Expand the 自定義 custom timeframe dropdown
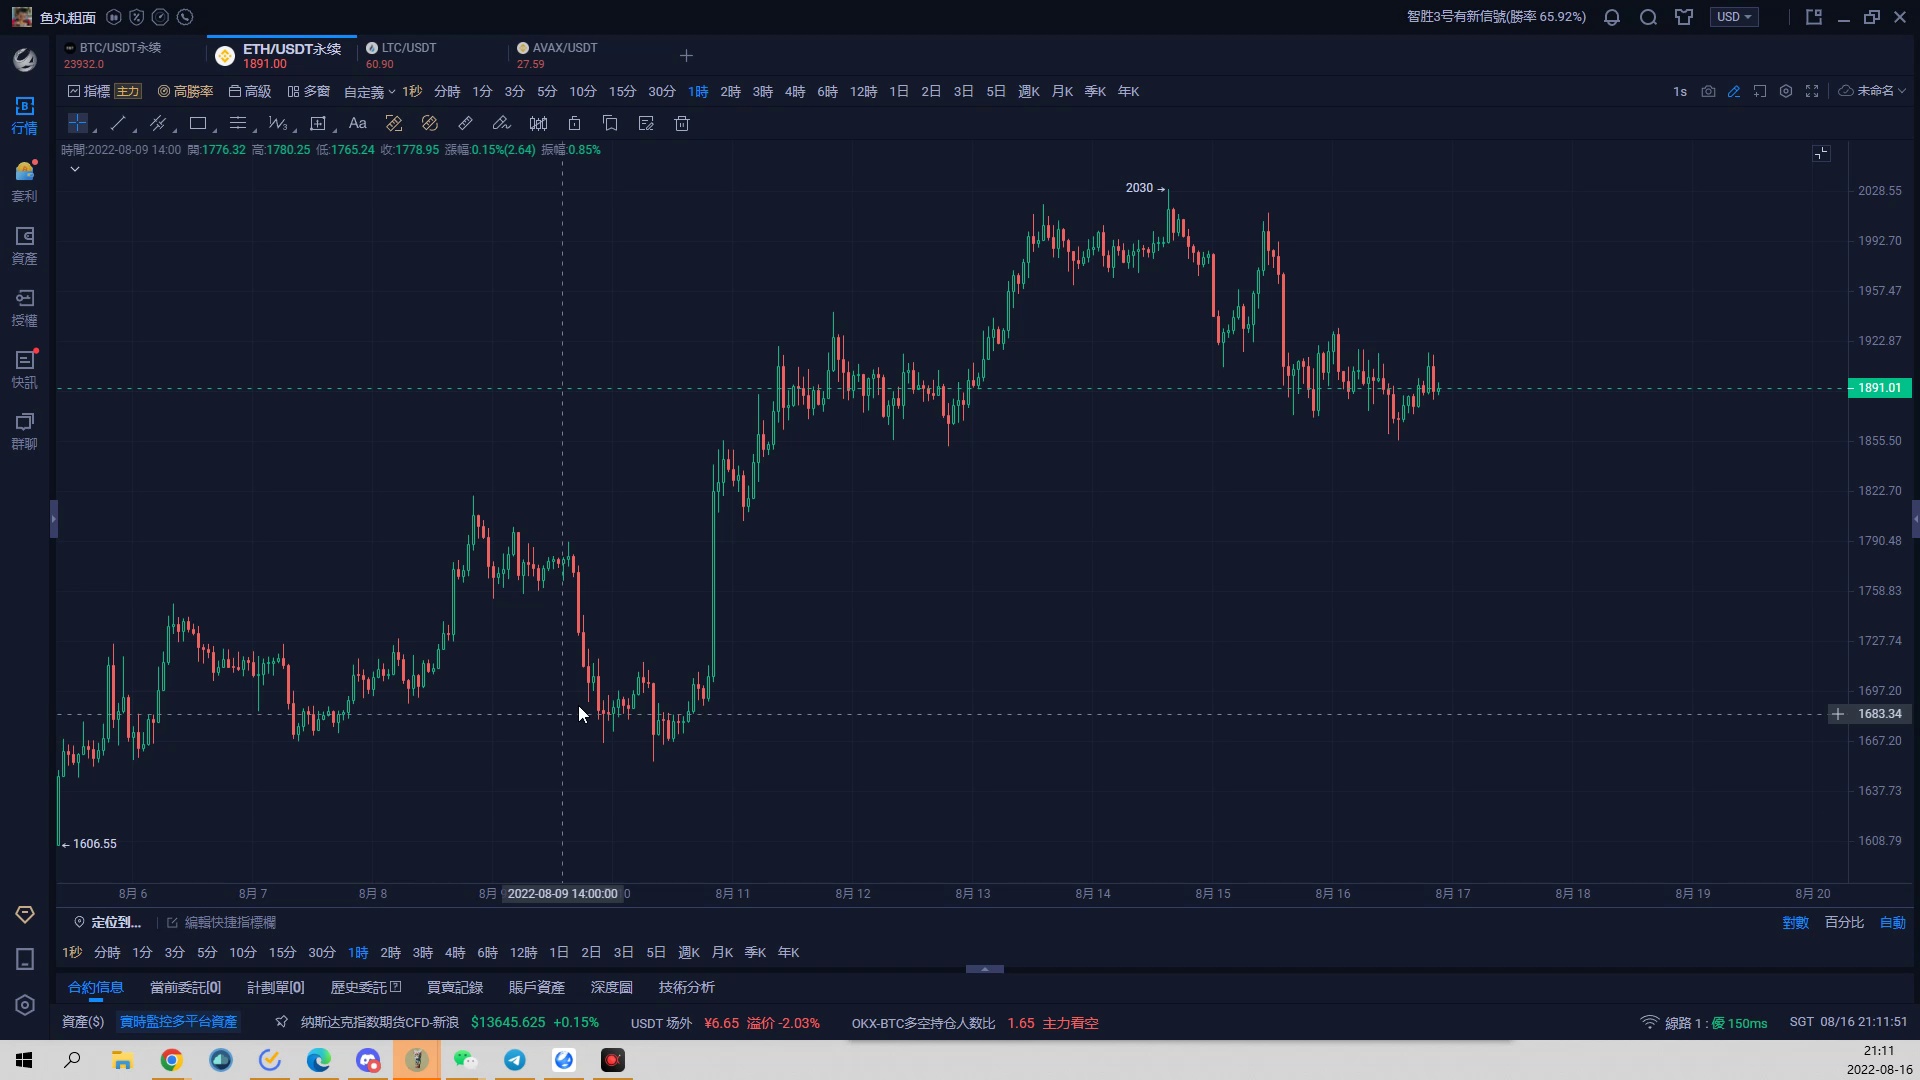 pyautogui.click(x=369, y=91)
